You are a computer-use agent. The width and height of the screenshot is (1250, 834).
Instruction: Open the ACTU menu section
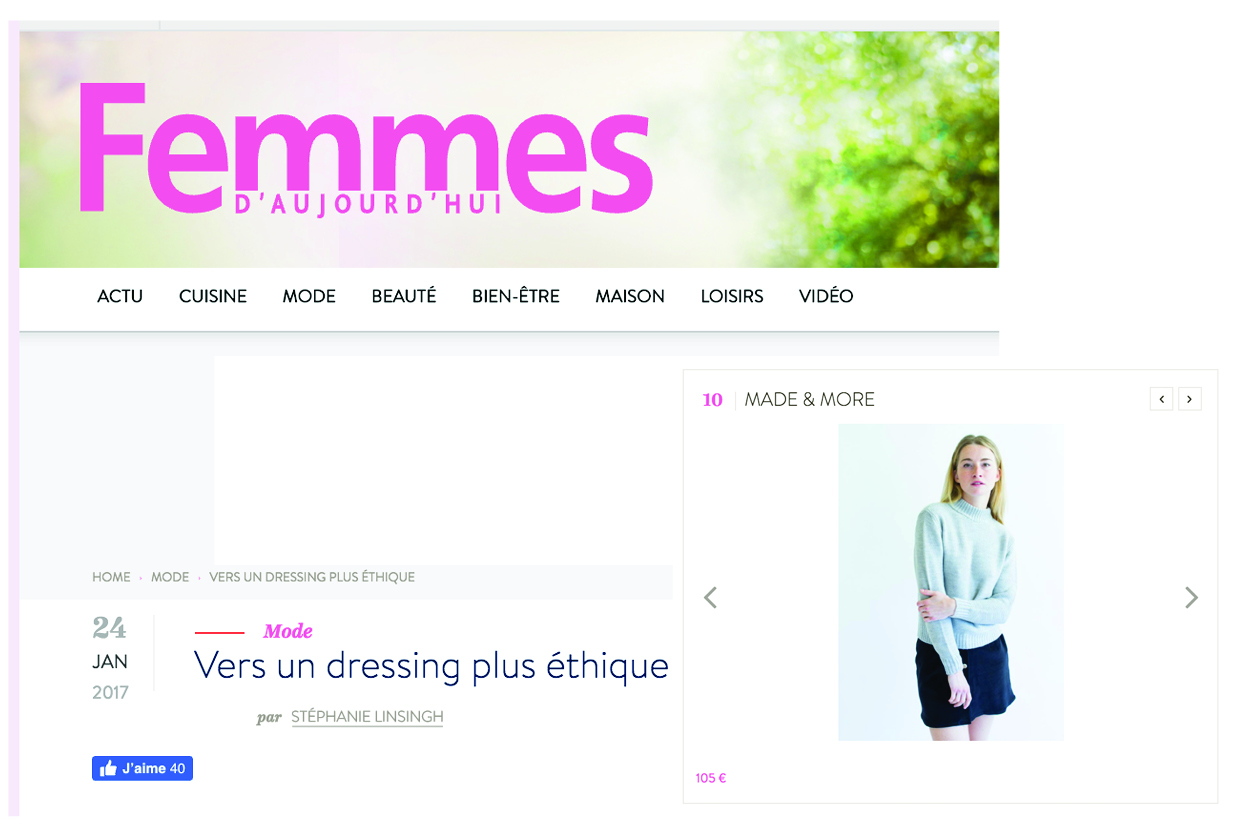pyautogui.click(x=120, y=296)
